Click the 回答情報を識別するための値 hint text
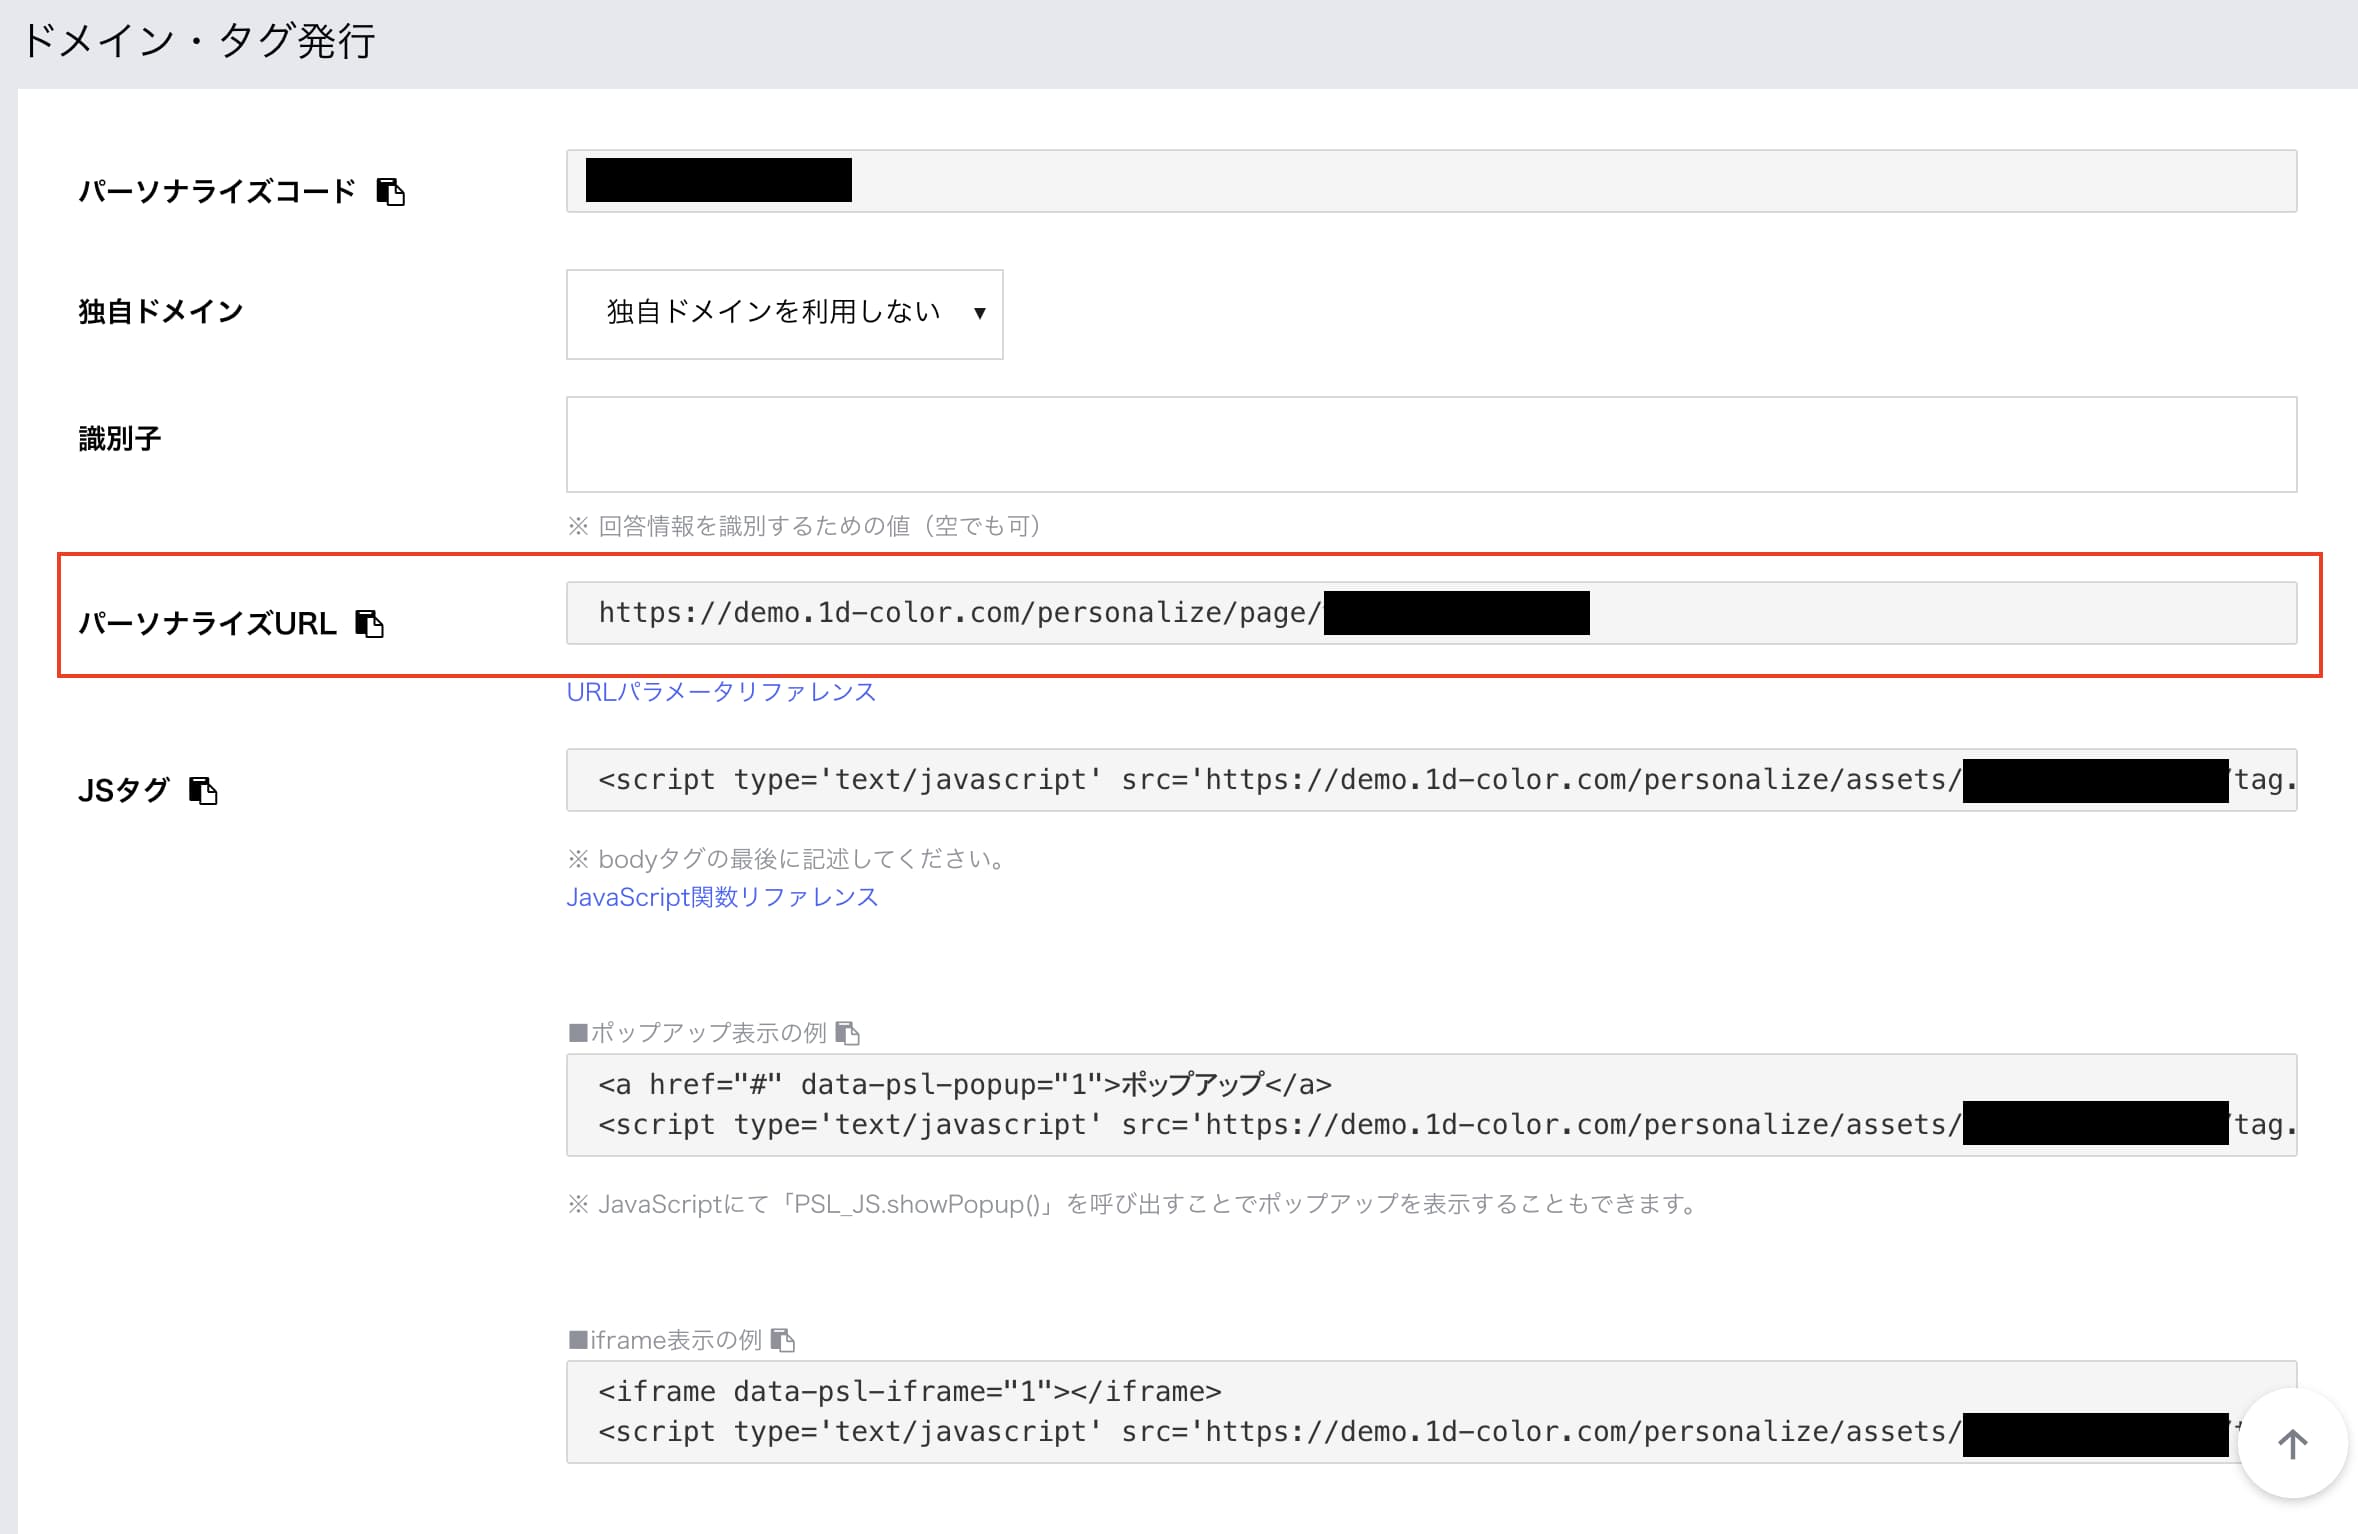Image resolution: width=2358 pixels, height=1534 pixels. tap(805, 526)
